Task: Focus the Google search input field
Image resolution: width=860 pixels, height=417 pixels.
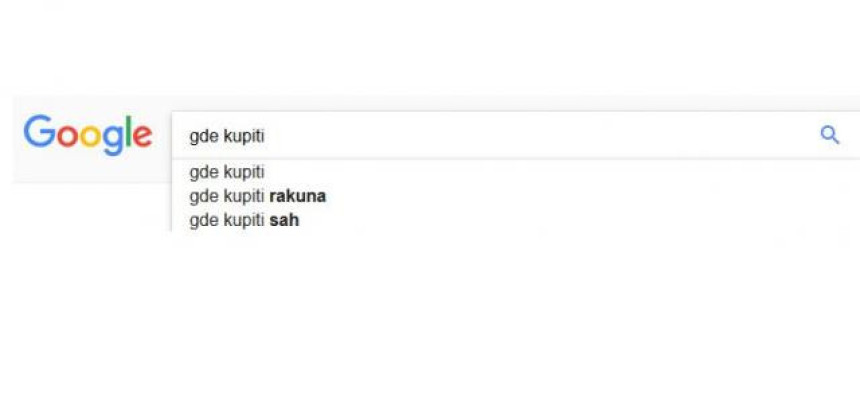Action: point(516,135)
